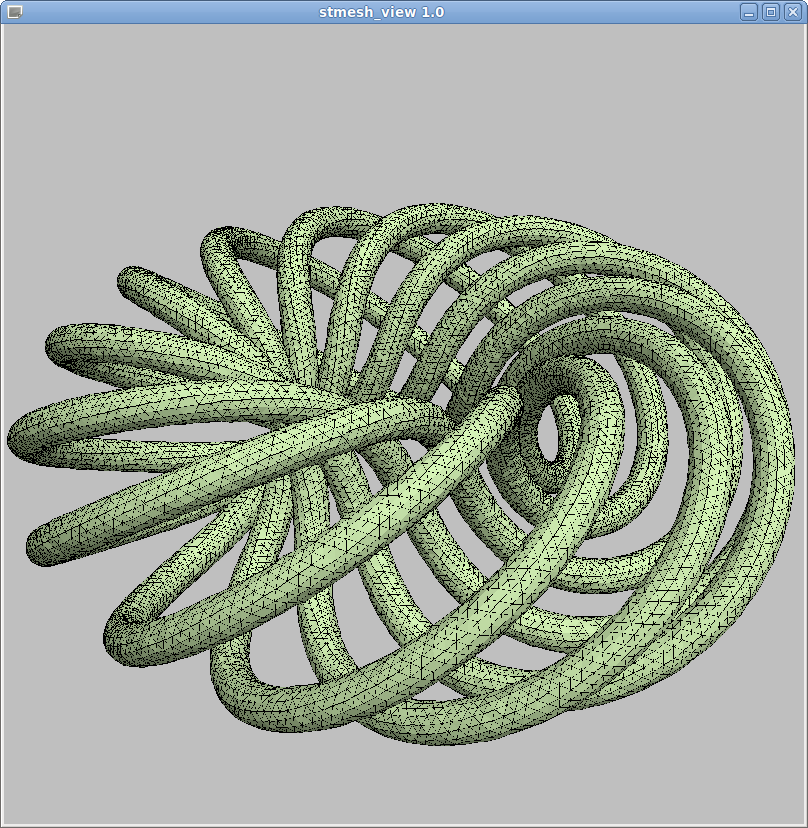Open the window menu icon in title bar
808x828 pixels.
tap(14, 12)
